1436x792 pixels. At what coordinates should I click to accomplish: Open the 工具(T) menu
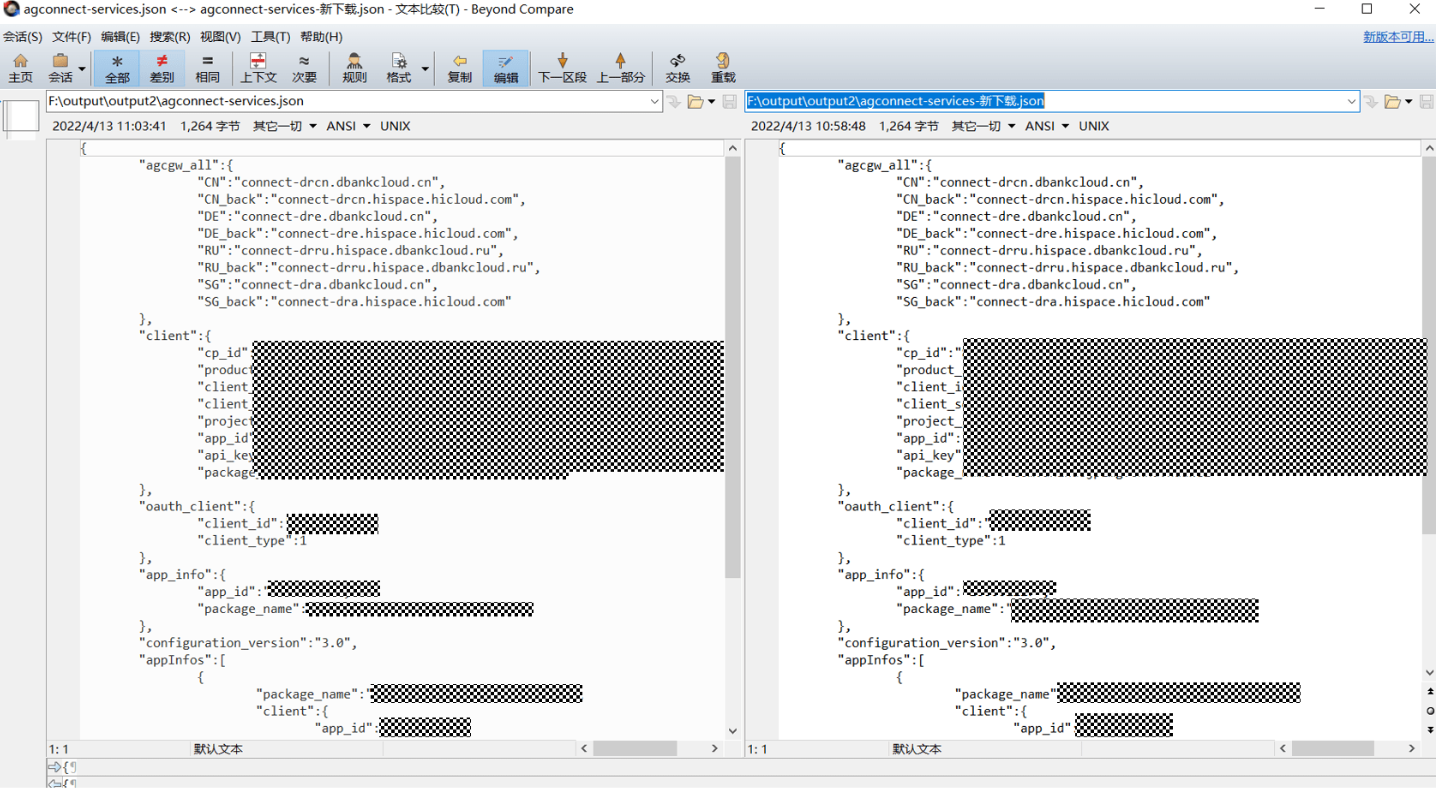[270, 37]
